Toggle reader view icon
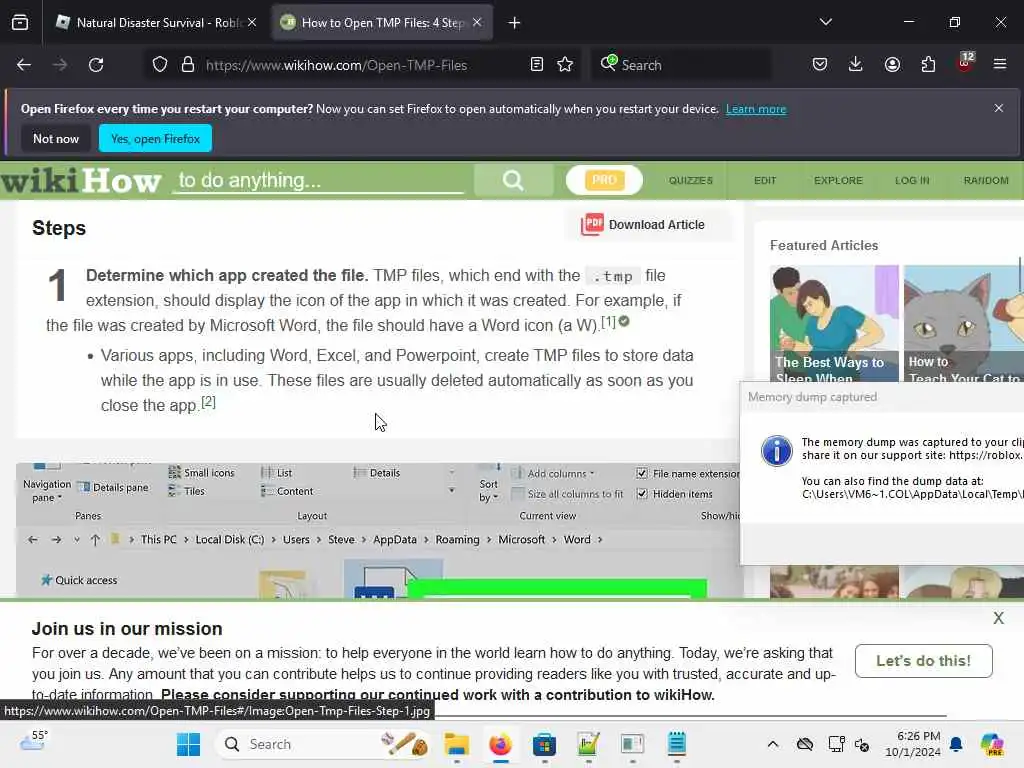This screenshot has height=768, width=1024. point(536,65)
